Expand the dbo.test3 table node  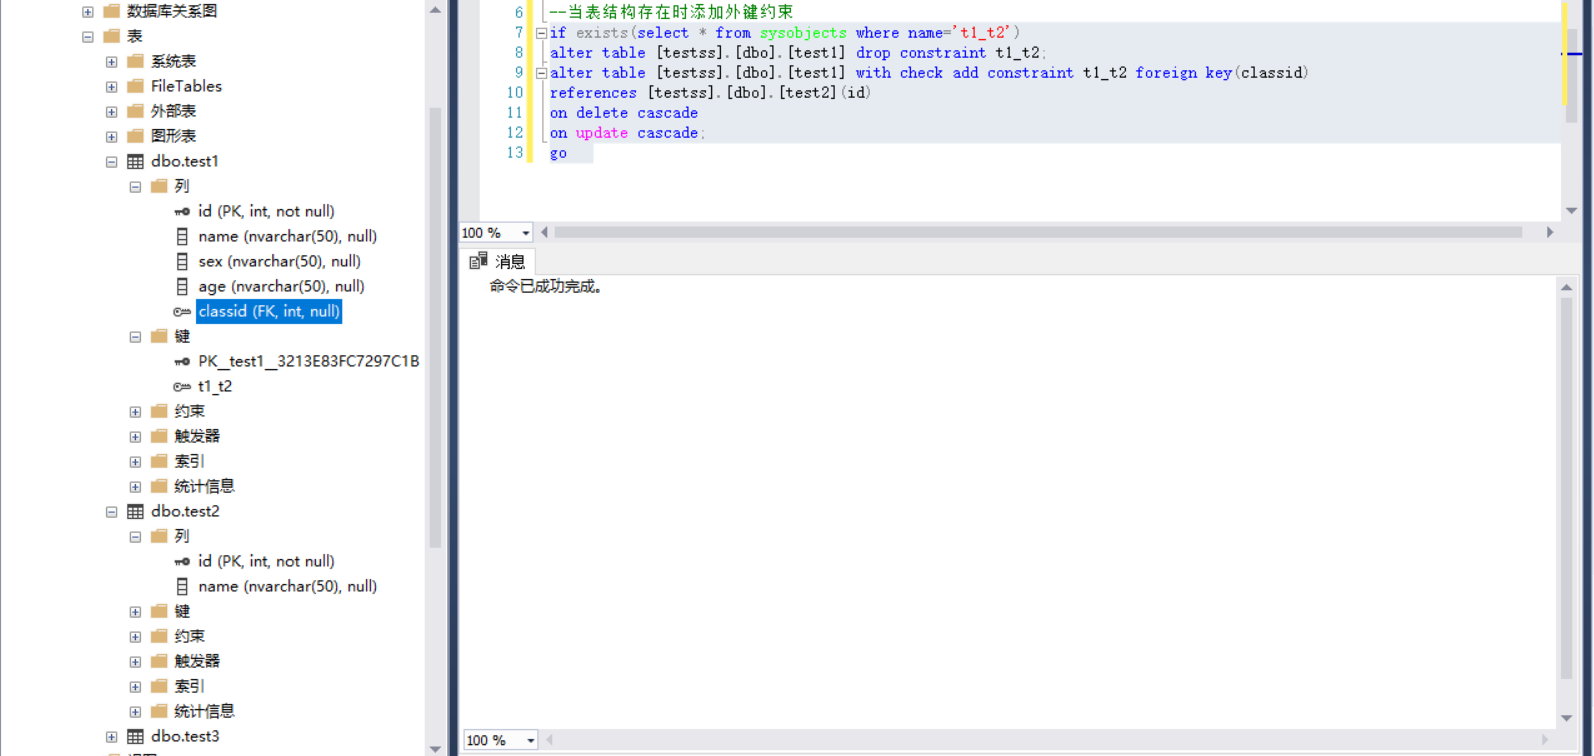pos(112,737)
